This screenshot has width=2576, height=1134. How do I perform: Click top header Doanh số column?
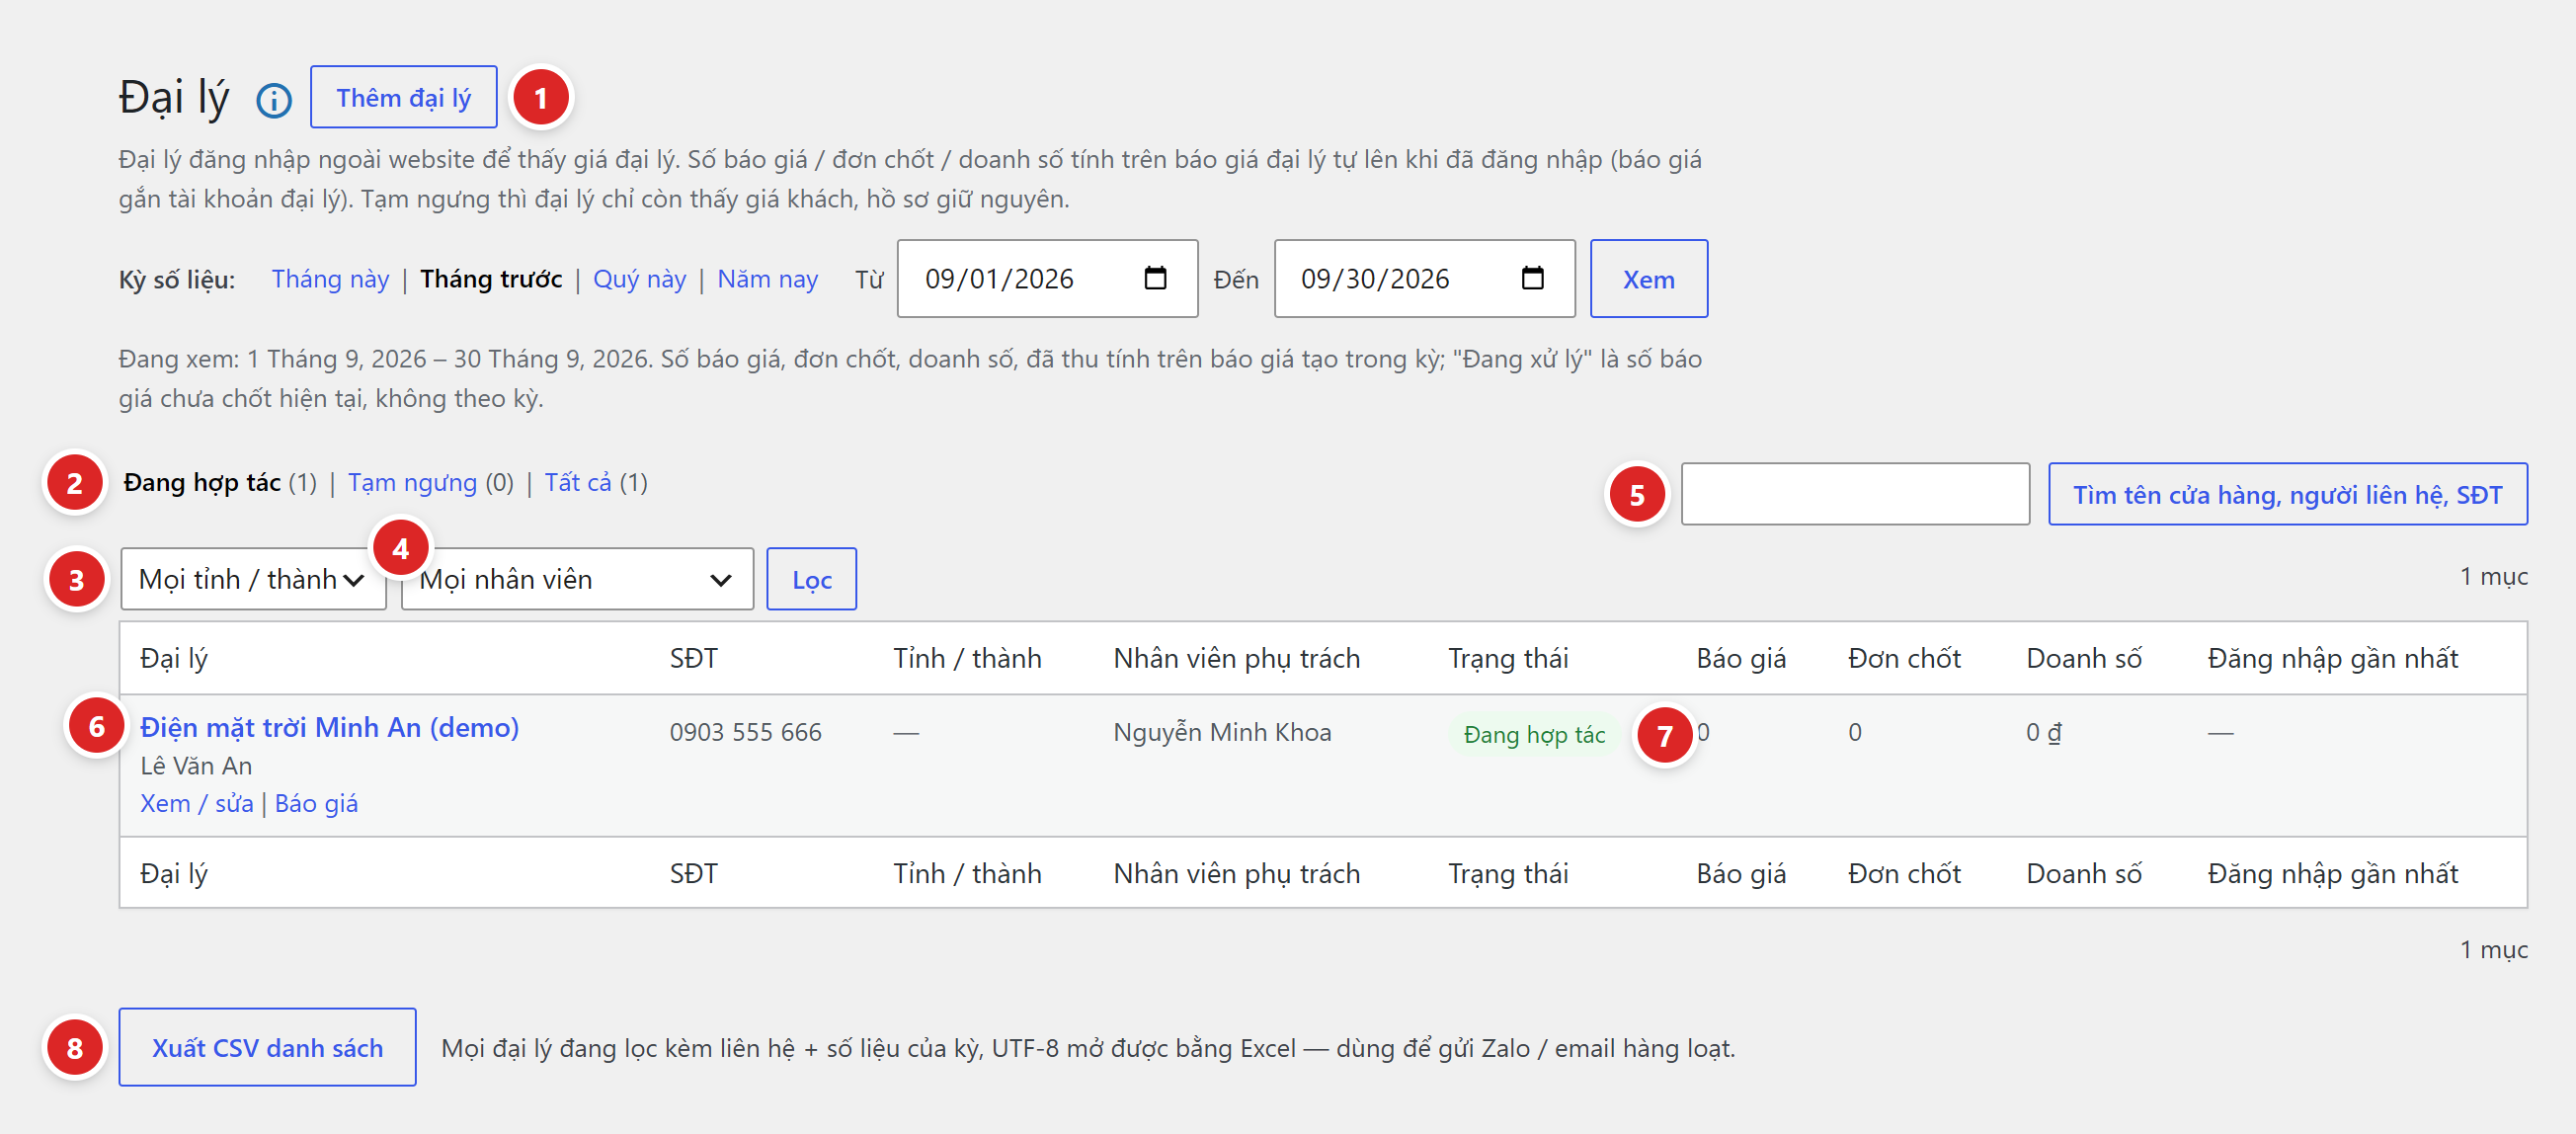tap(2083, 658)
